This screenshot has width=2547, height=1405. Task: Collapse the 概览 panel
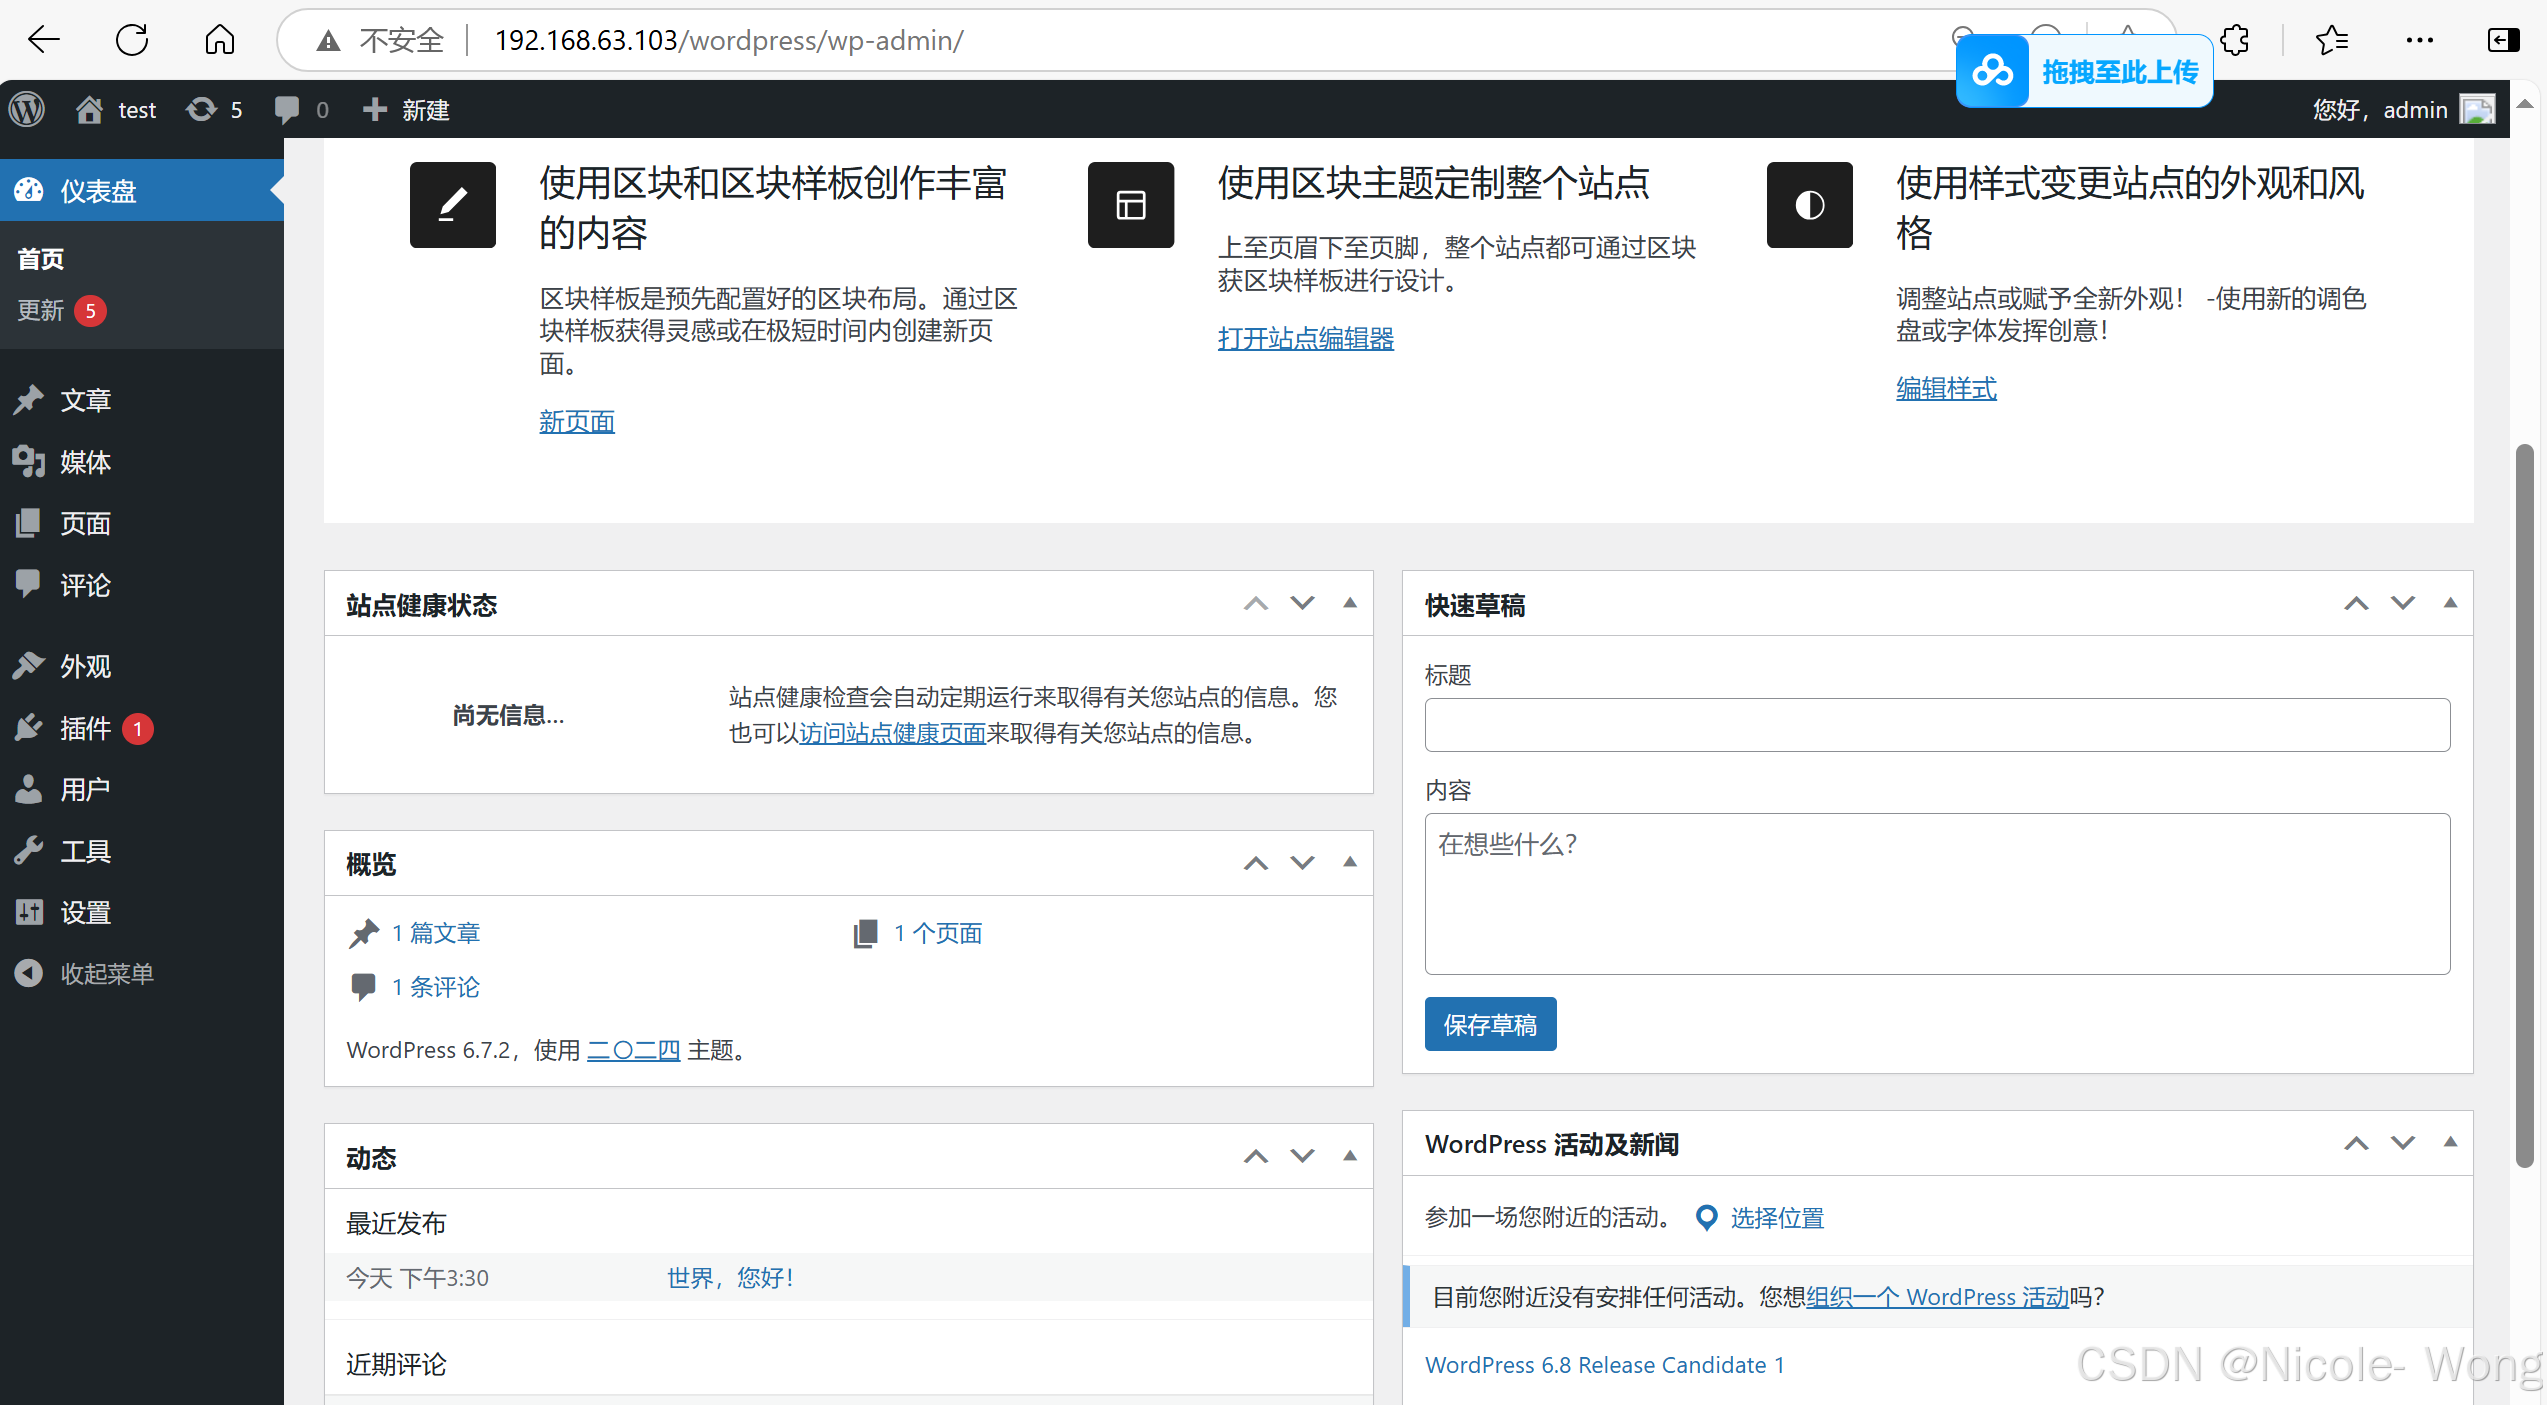[x=1349, y=862]
